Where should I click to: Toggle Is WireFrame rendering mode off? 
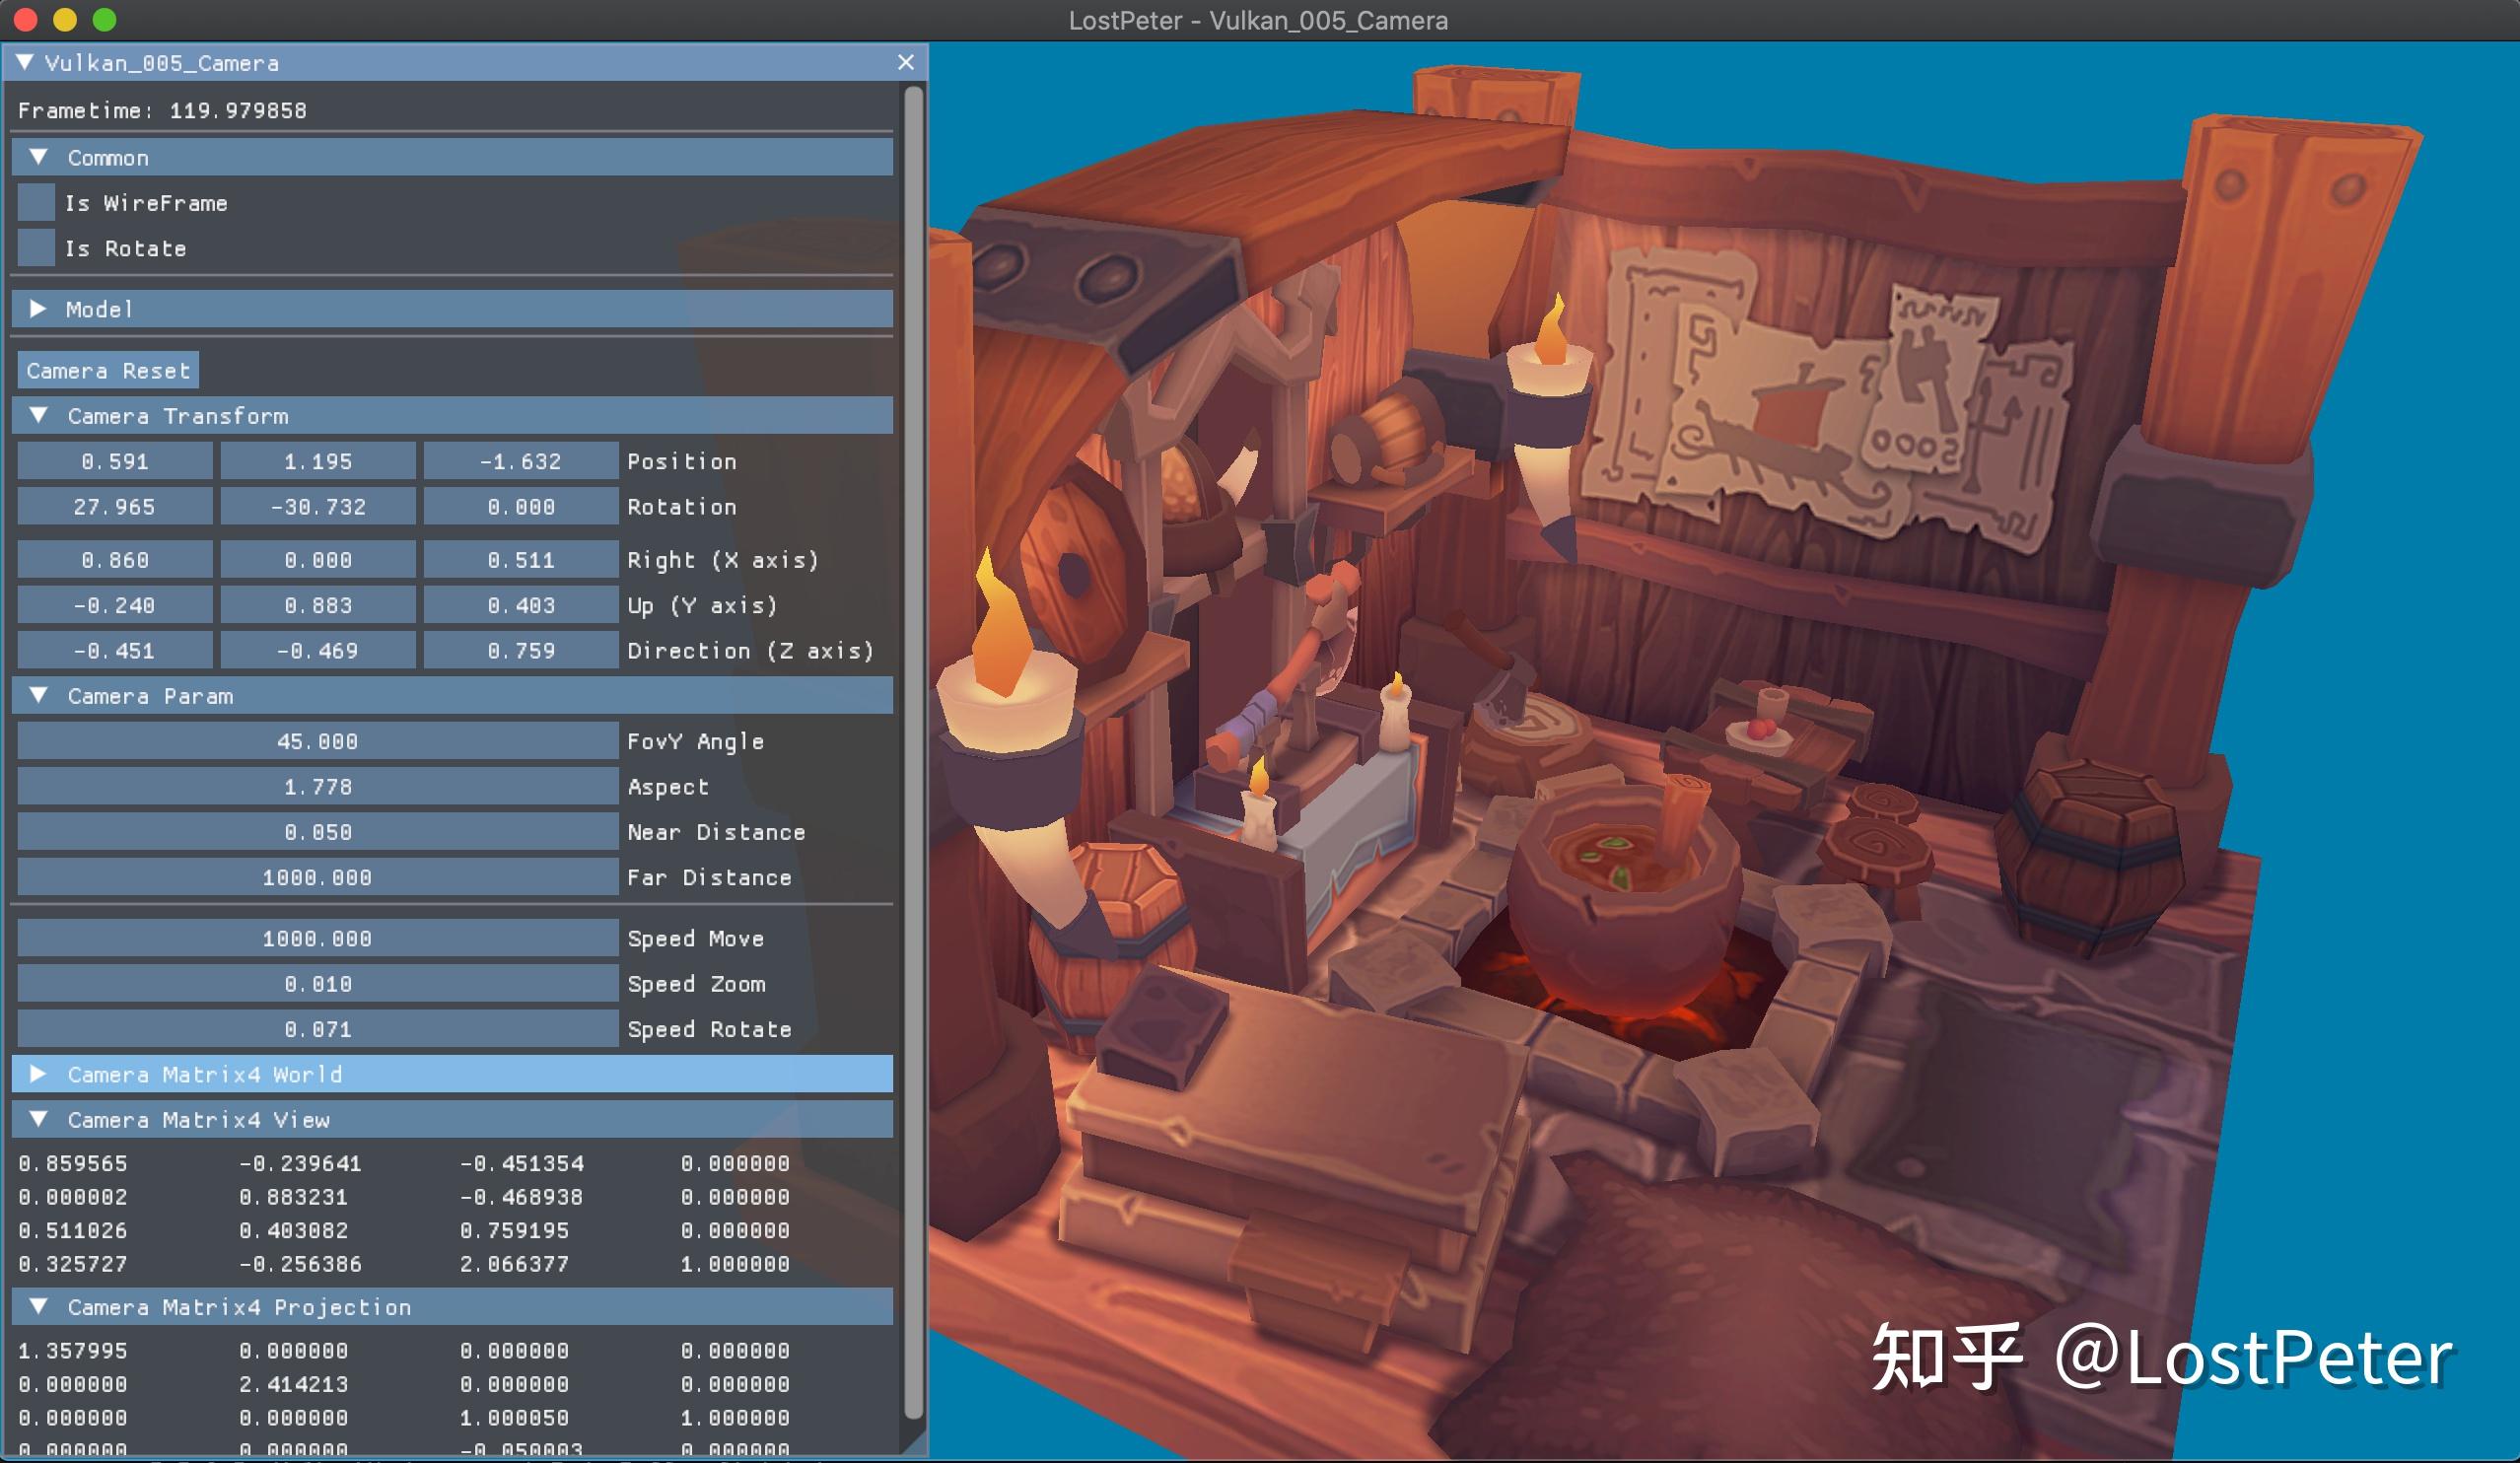coord(36,202)
